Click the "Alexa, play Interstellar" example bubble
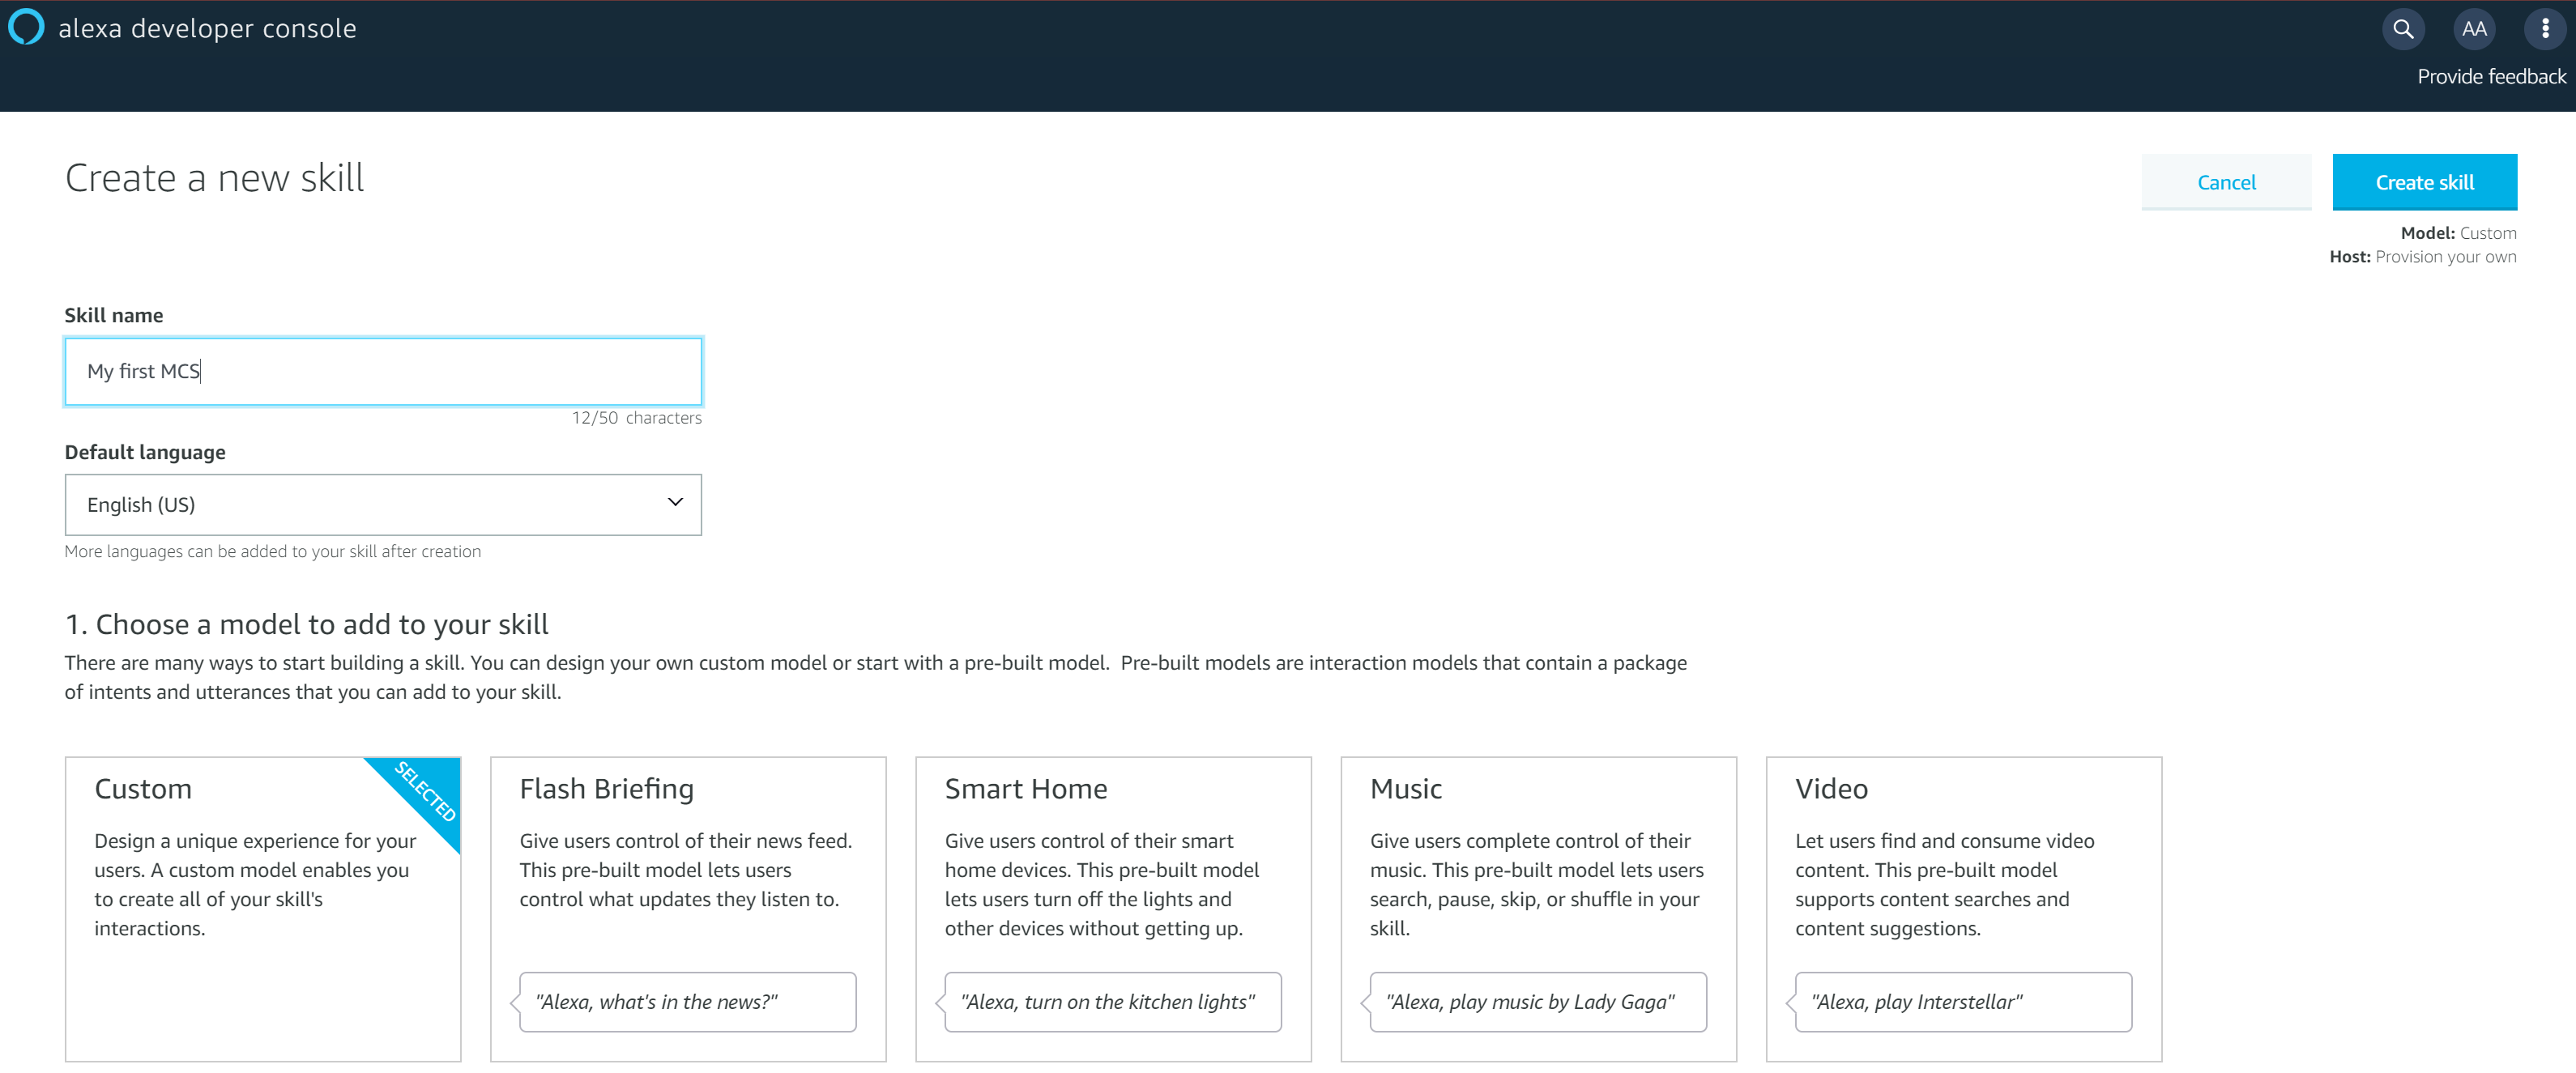Image resolution: width=2576 pixels, height=1073 pixels. pyautogui.click(x=1962, y=1001)
